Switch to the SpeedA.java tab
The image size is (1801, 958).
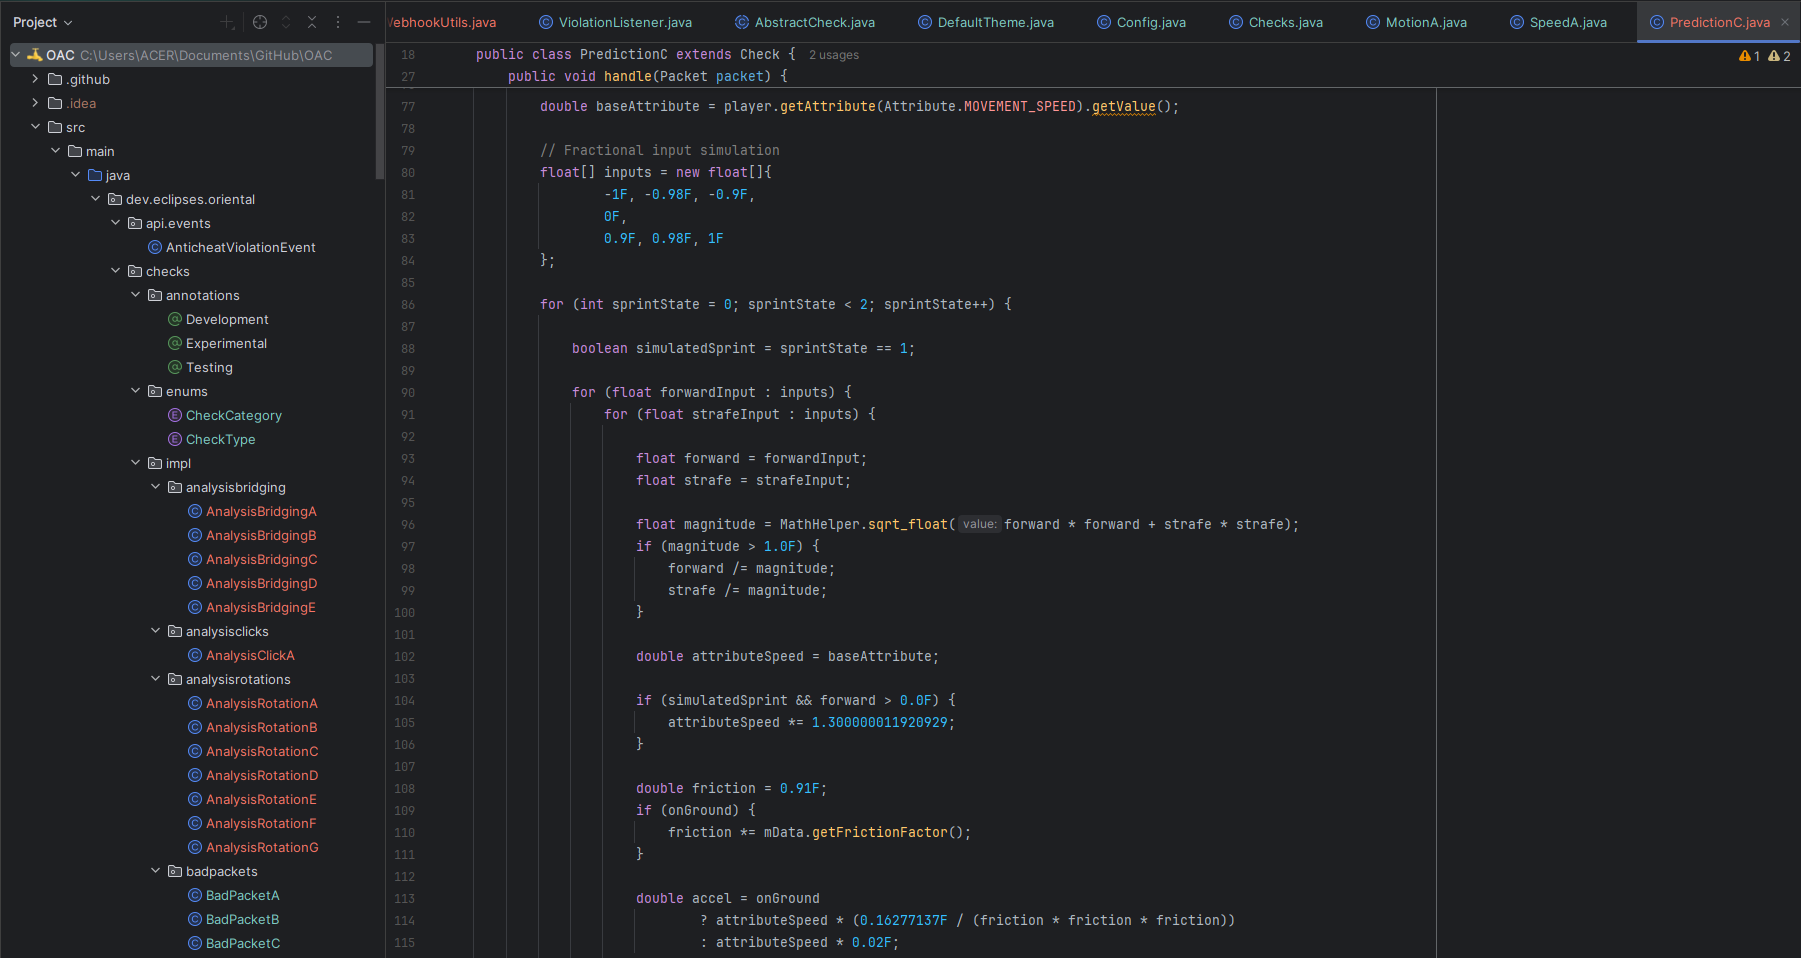tap(1558, 22)
